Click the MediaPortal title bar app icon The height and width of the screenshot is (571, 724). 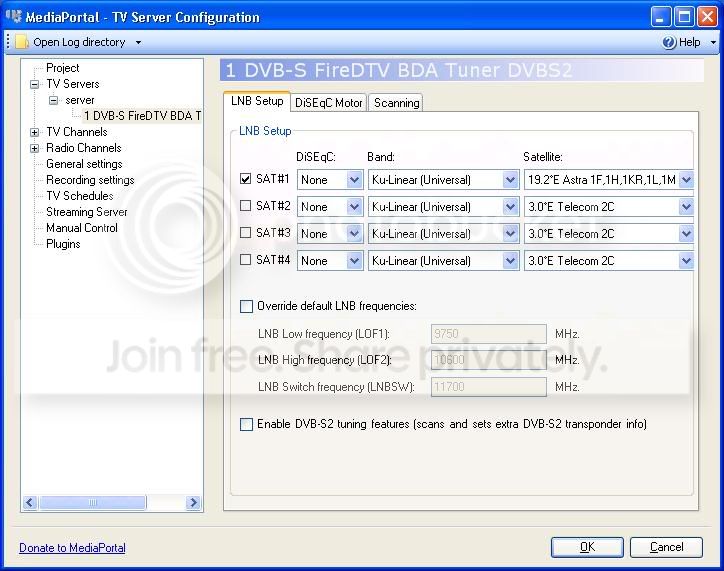click(14, 17)
